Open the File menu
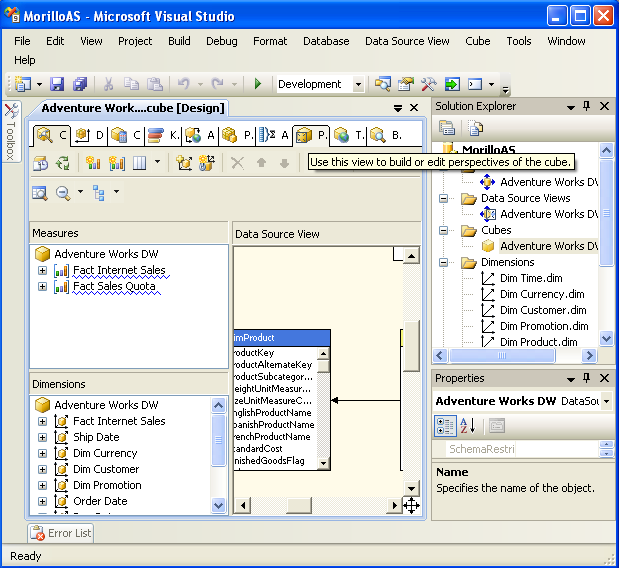This screenshot has width=619, height=568. (22, 41)
